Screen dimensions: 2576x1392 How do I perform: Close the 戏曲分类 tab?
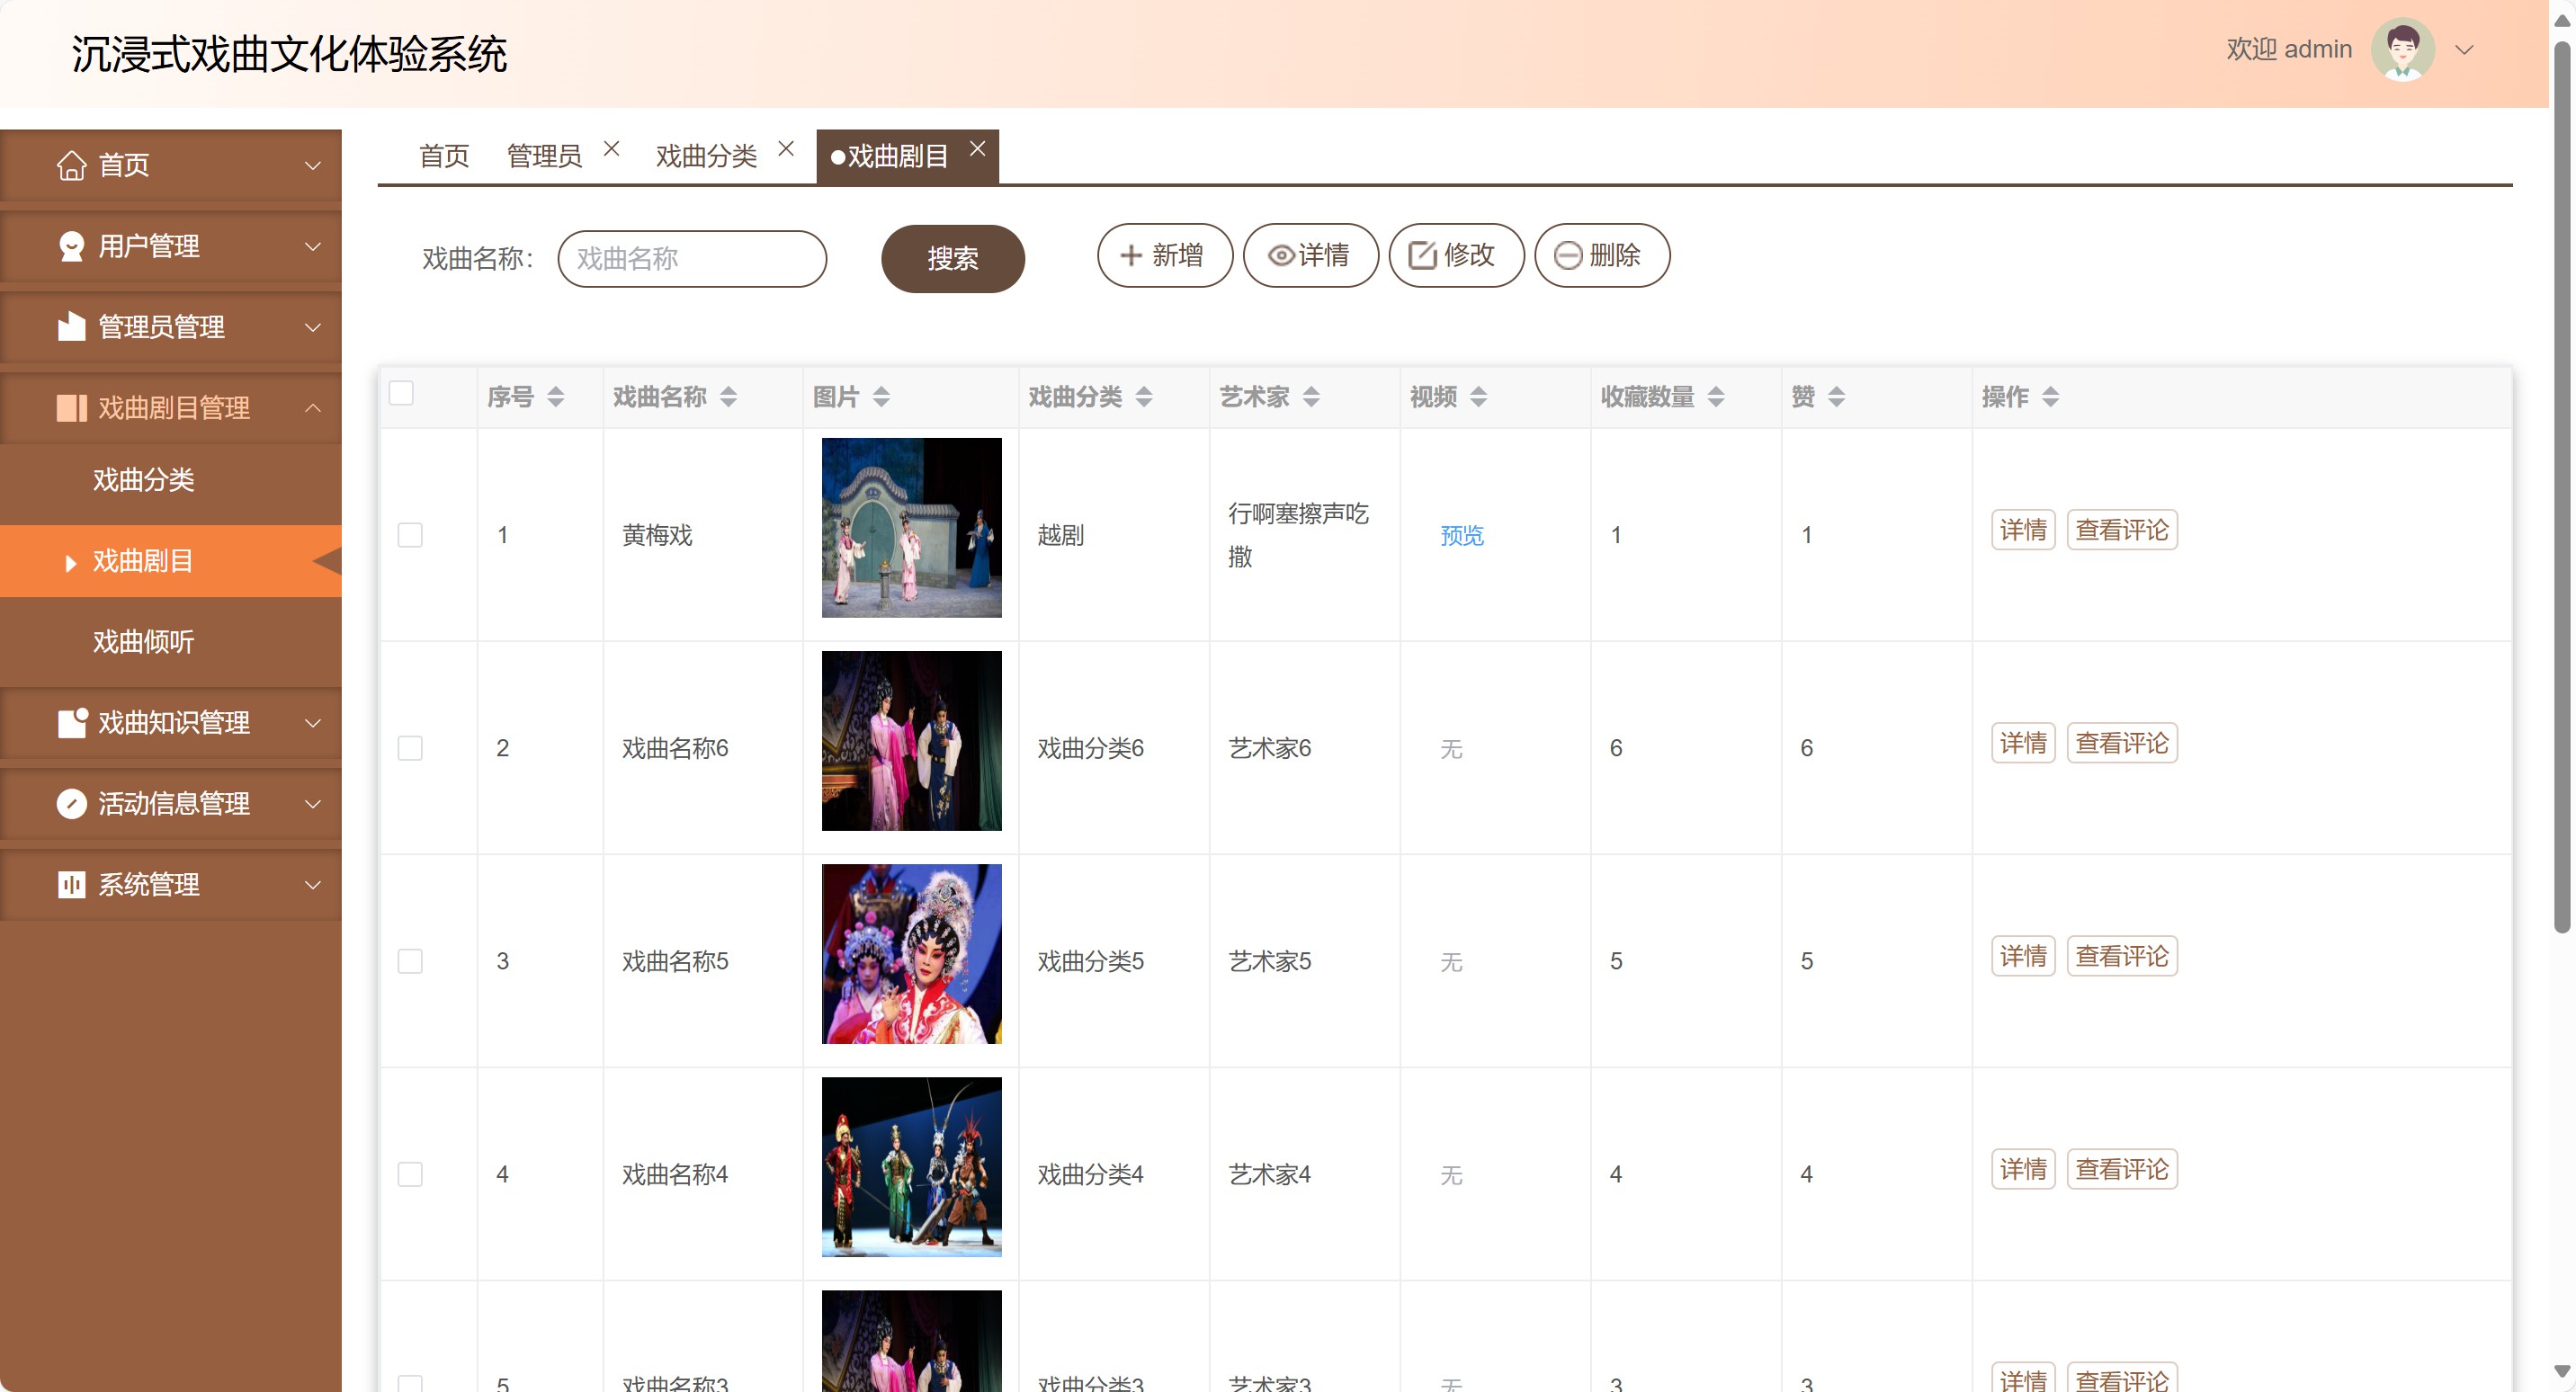786,149
